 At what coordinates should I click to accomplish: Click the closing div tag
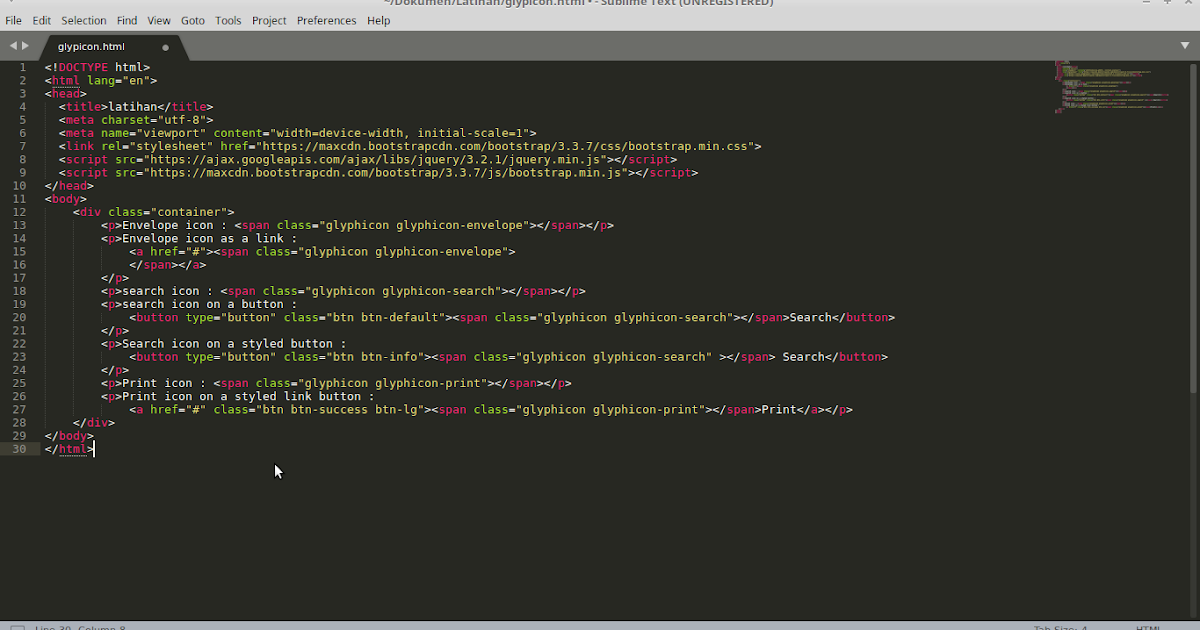tap(94, 422)
